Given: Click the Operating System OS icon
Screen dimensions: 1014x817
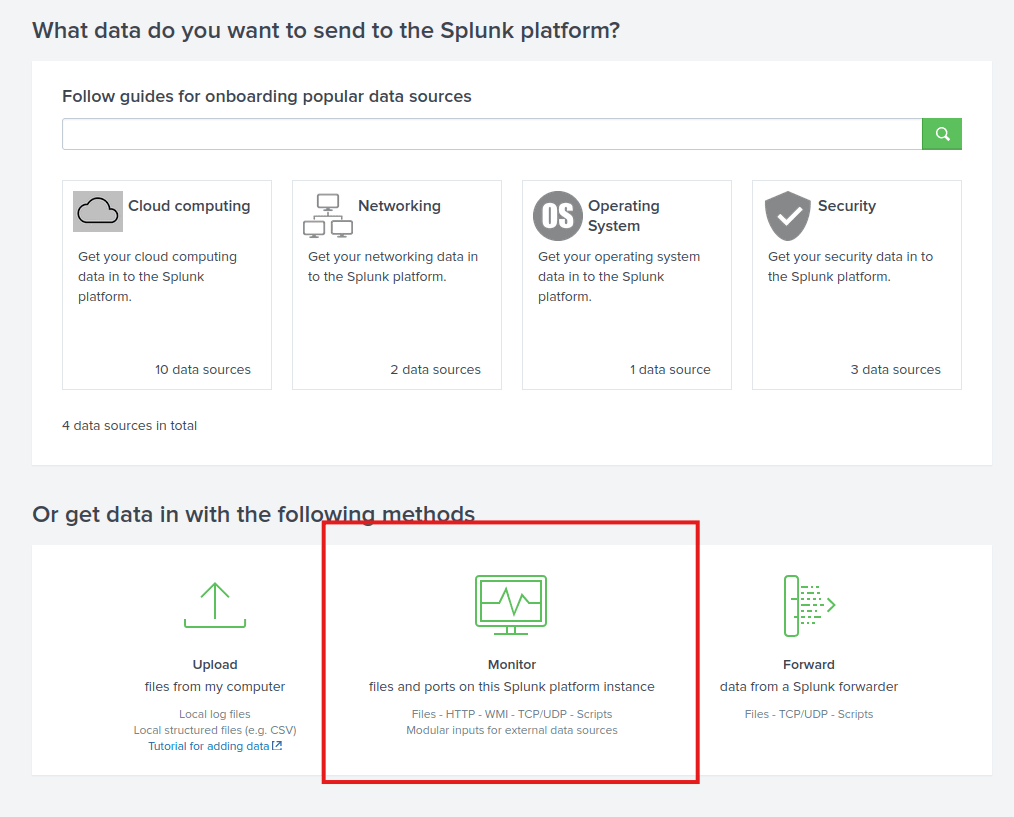Looking at the screenshot, I should click(x=558, y=216).
